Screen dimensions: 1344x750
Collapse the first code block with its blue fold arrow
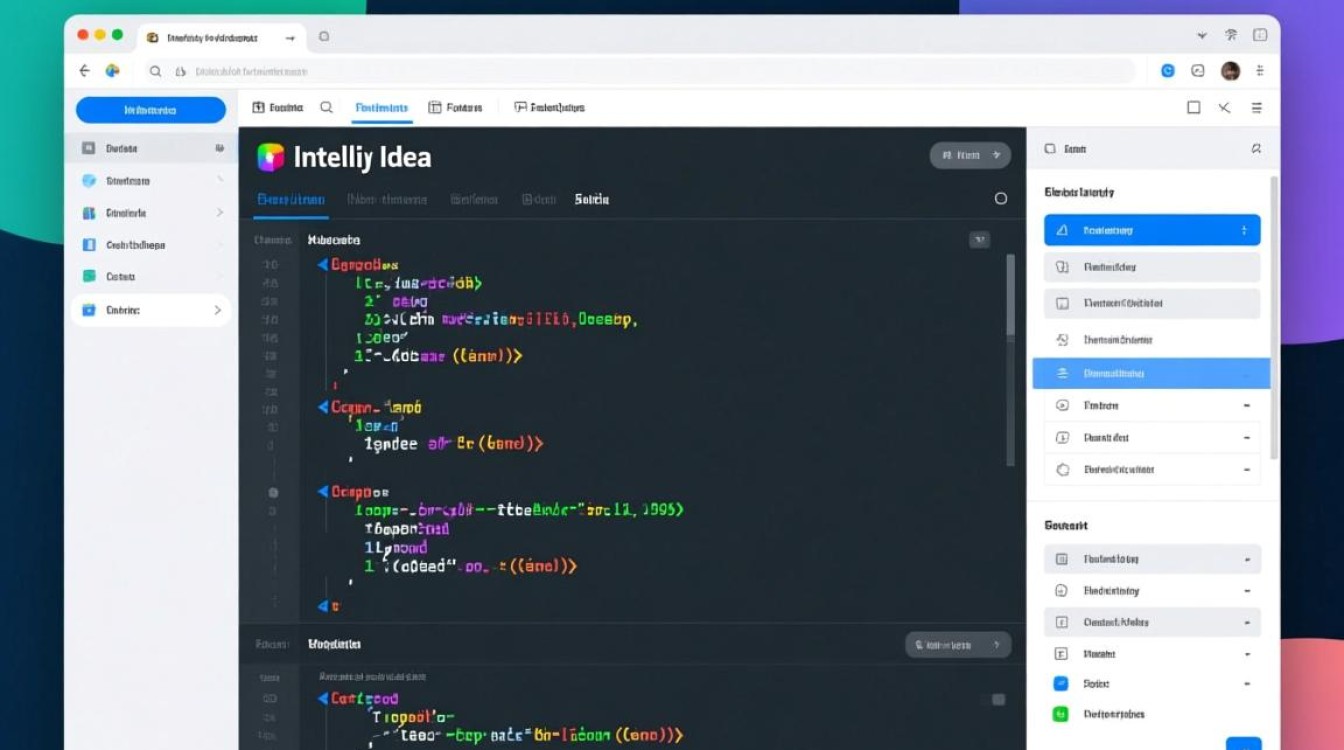[323, 265]
